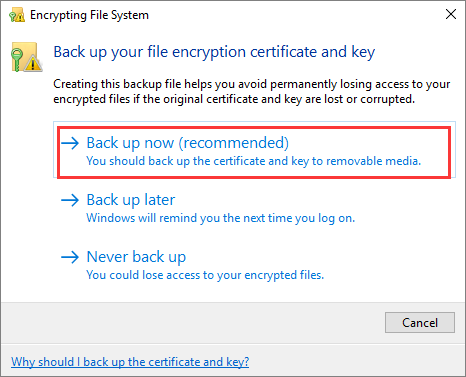Click the Windows will remind you text
Image resolution: width=466 pixels, height=377 pixels.
[x=221, y=218]
